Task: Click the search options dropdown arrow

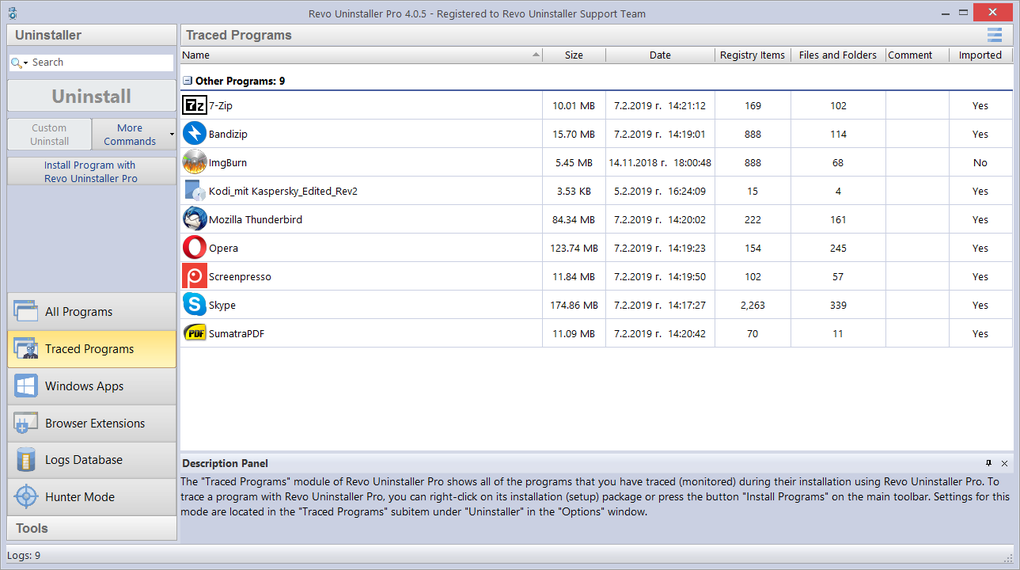Action: point(26,63)
